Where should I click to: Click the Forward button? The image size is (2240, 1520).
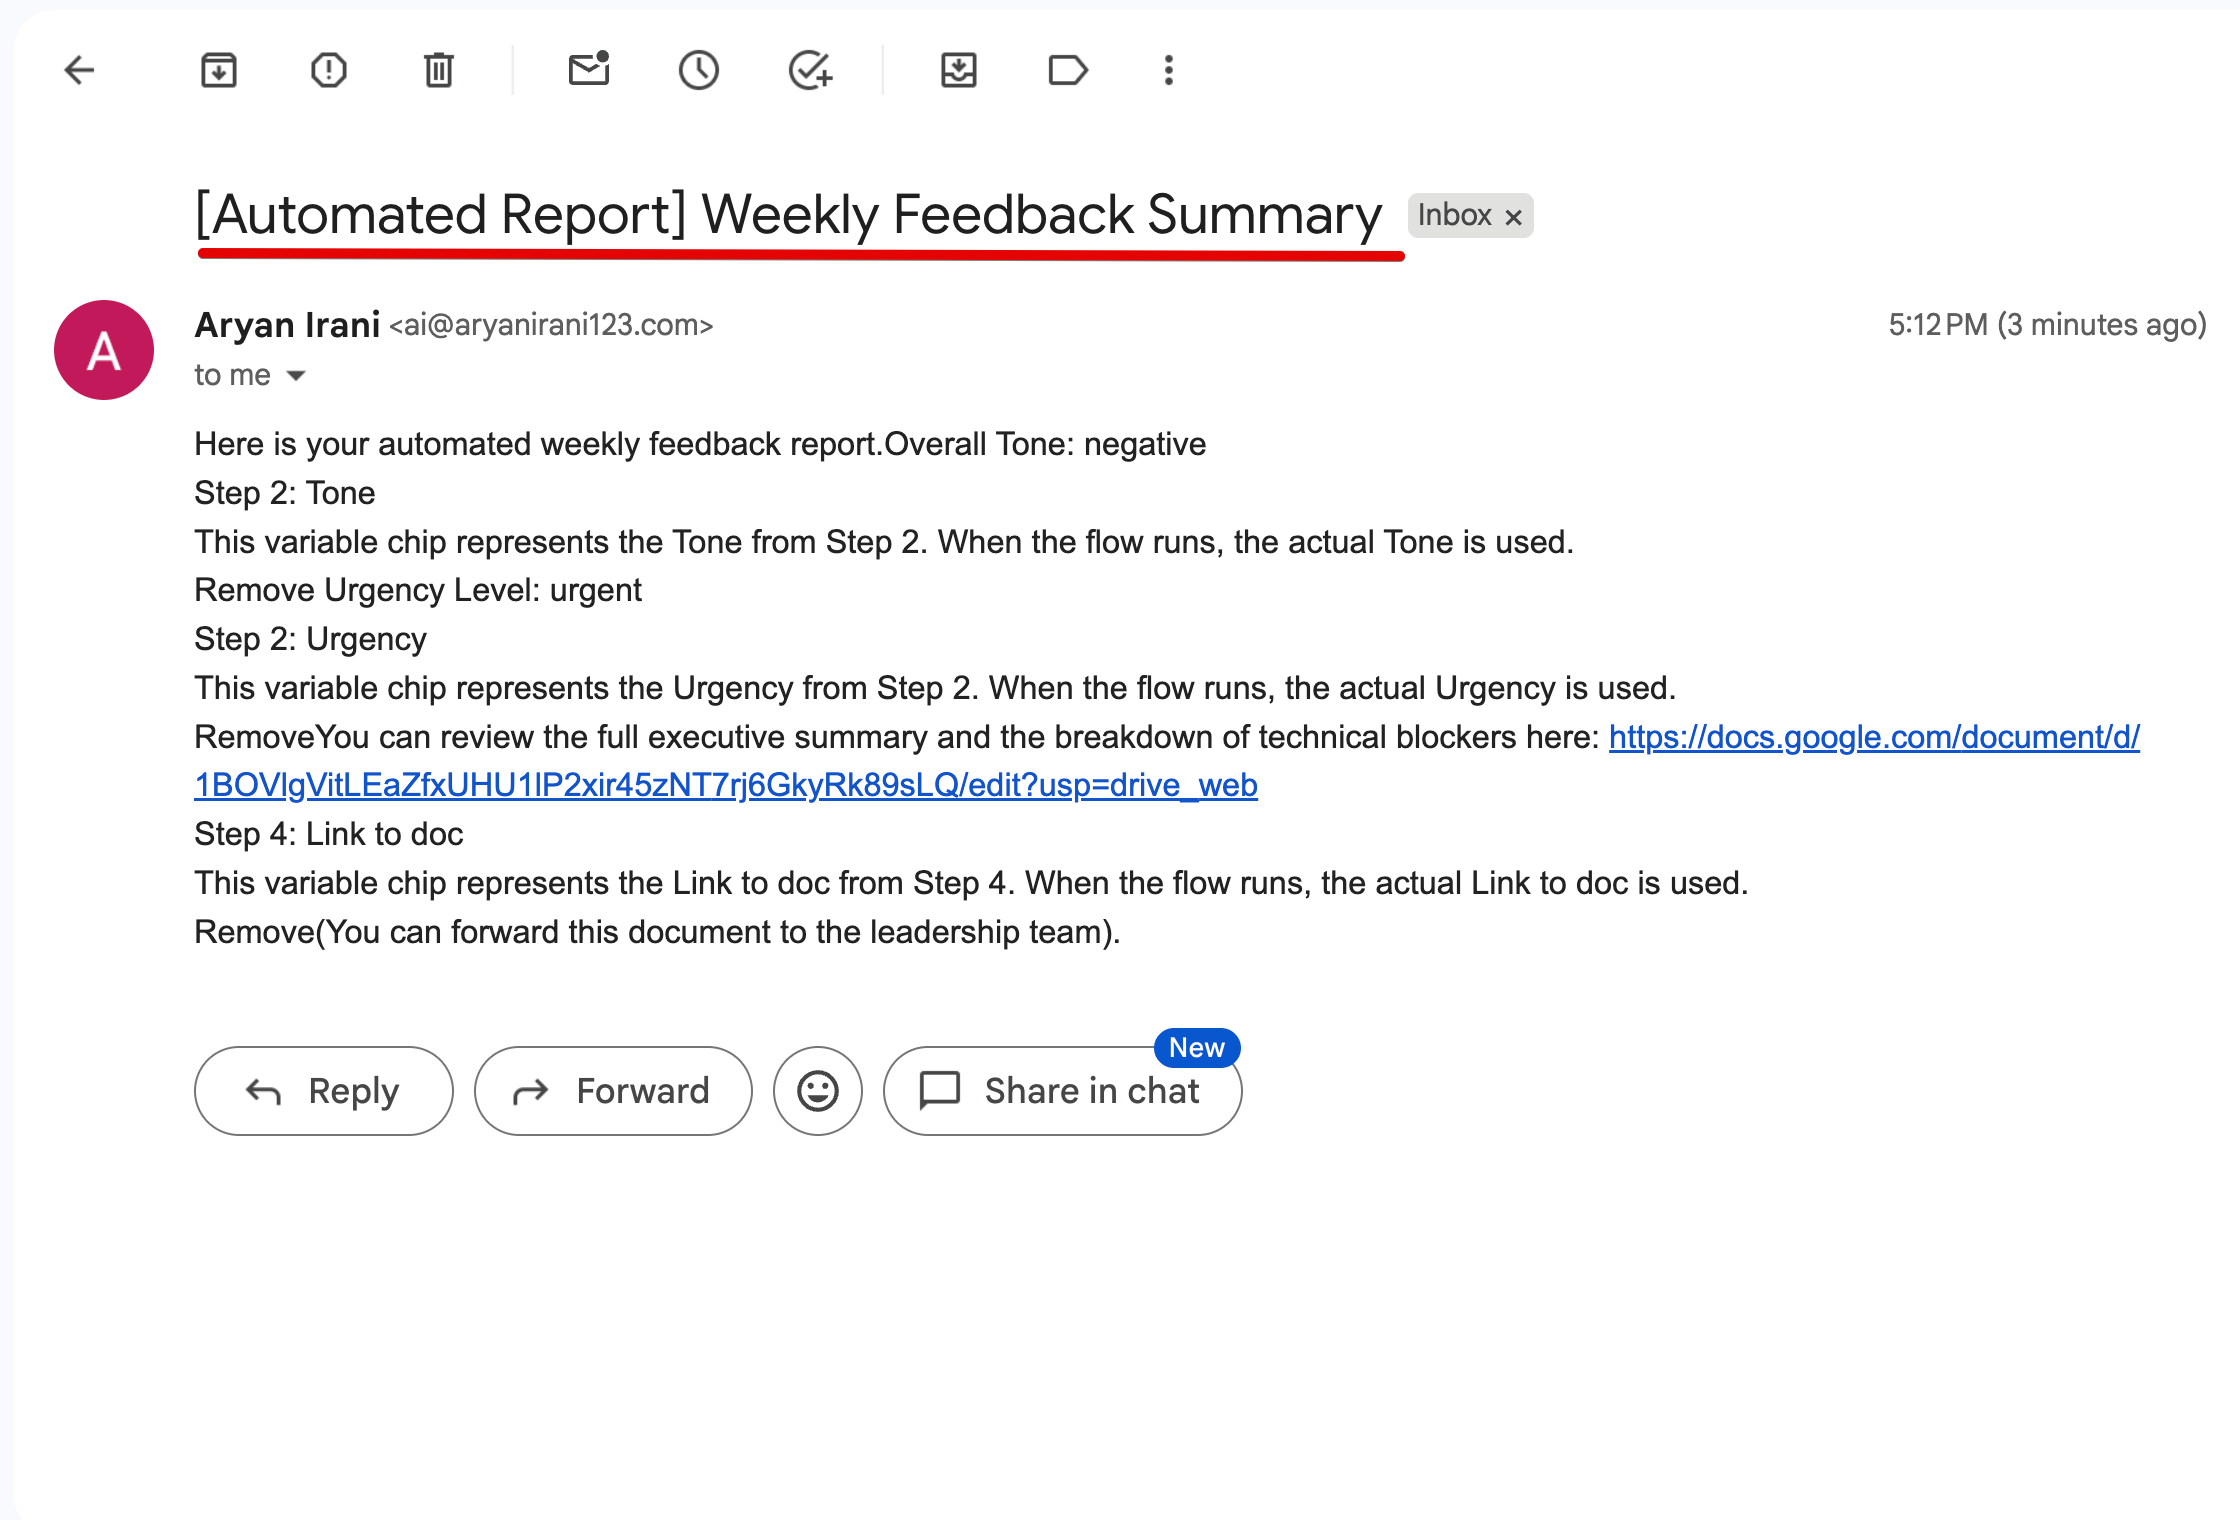pos(613,1091)
